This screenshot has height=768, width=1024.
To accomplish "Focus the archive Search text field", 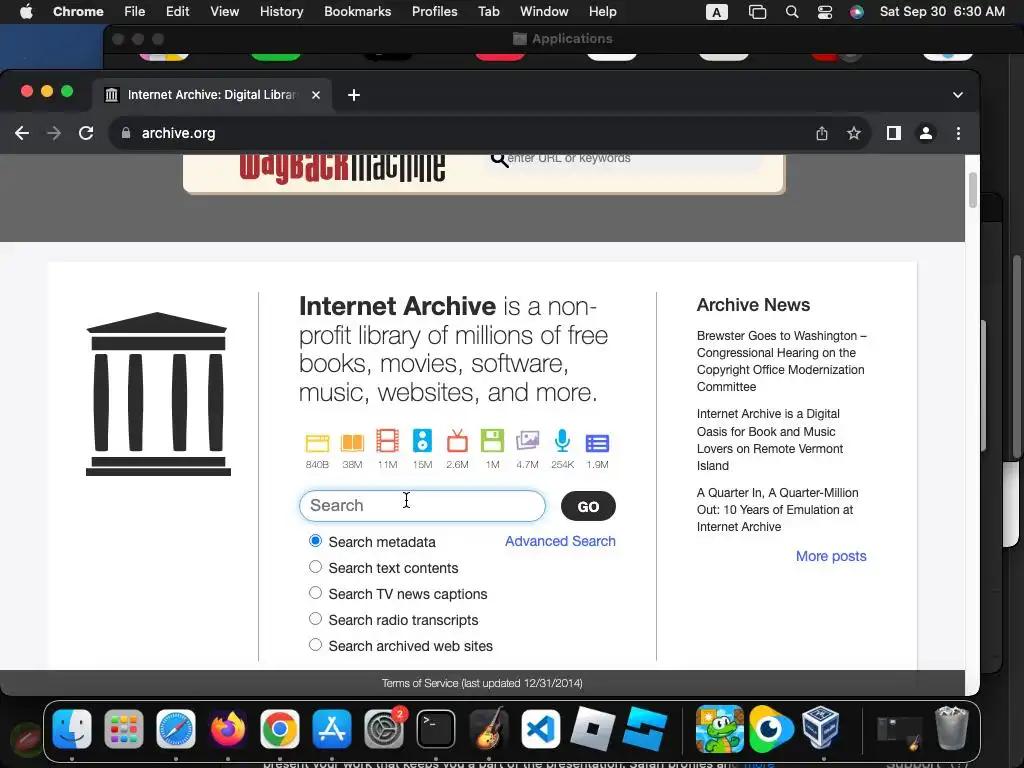I will click(x=423, y=506).
